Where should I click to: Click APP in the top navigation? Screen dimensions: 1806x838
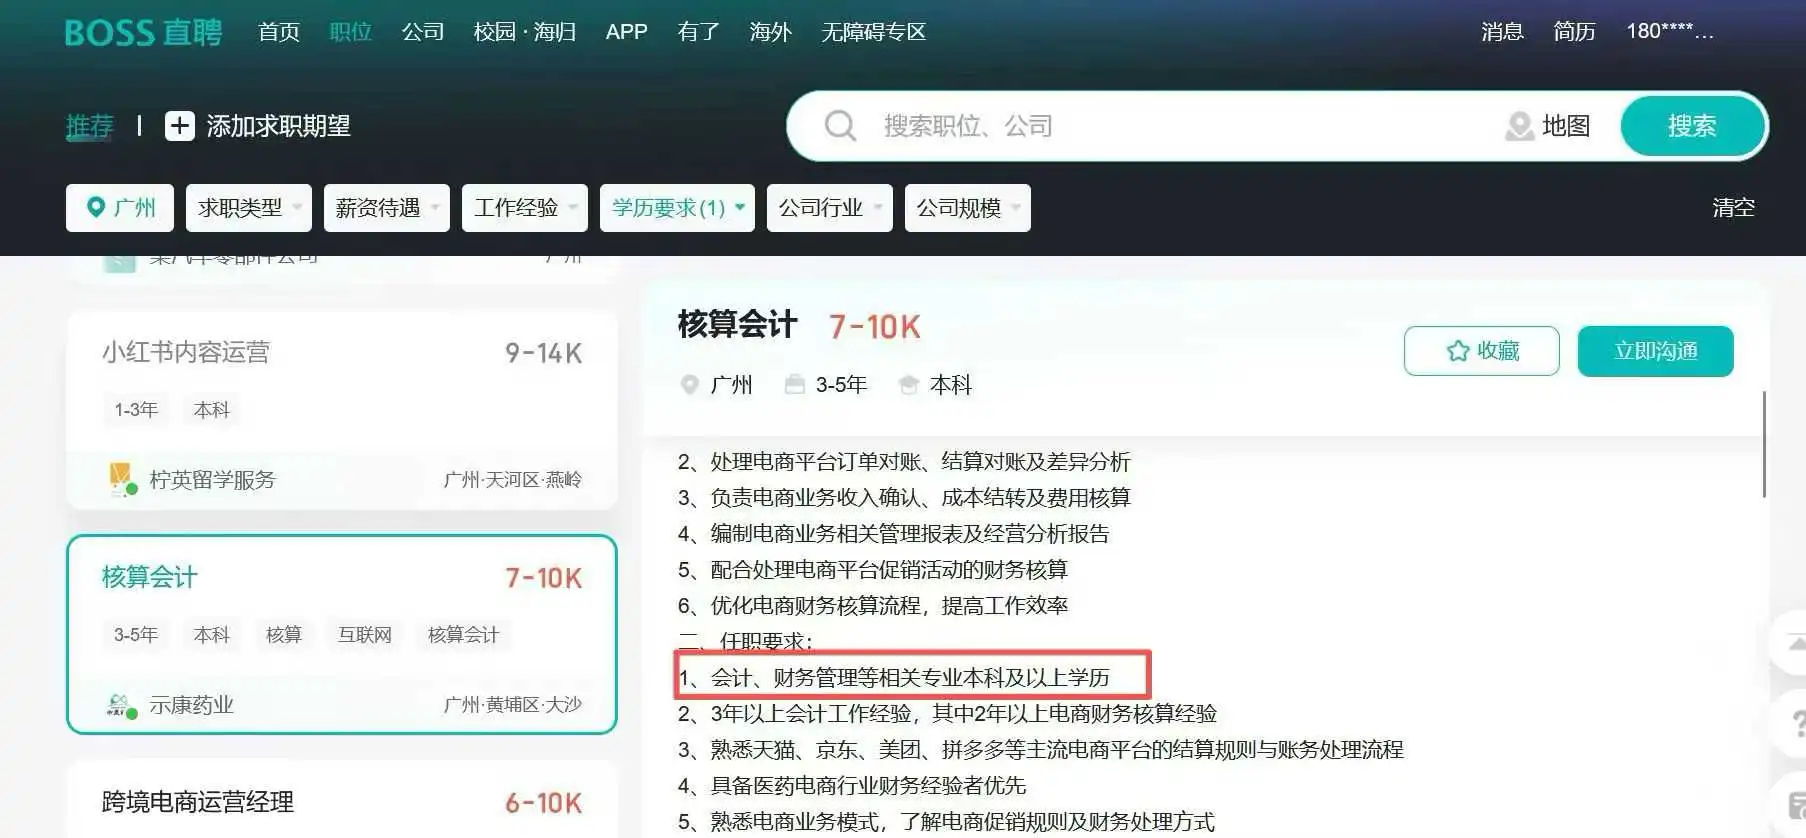point(627,32)
